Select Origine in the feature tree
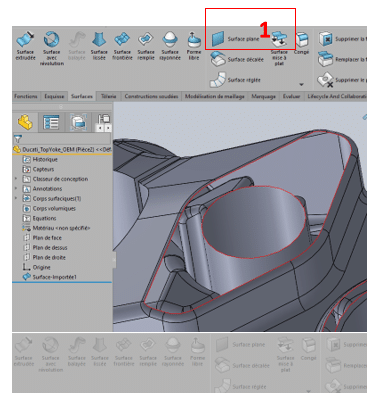374x393 pixels. point(36,267)
